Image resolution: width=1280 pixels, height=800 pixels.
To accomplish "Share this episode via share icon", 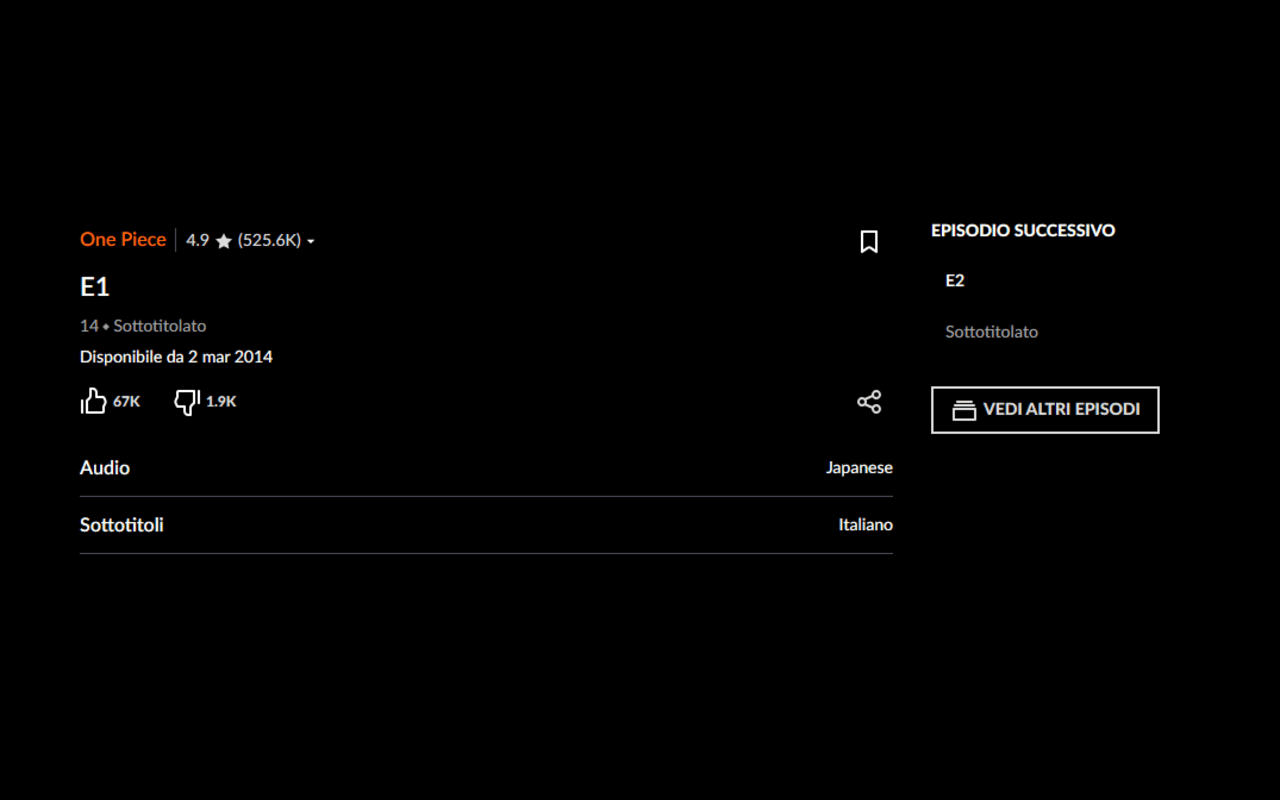I will tap(869, 402).
